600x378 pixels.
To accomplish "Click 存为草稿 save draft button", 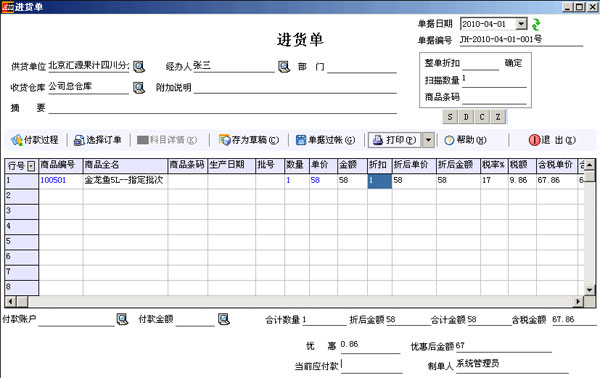I will coord(249,140).
